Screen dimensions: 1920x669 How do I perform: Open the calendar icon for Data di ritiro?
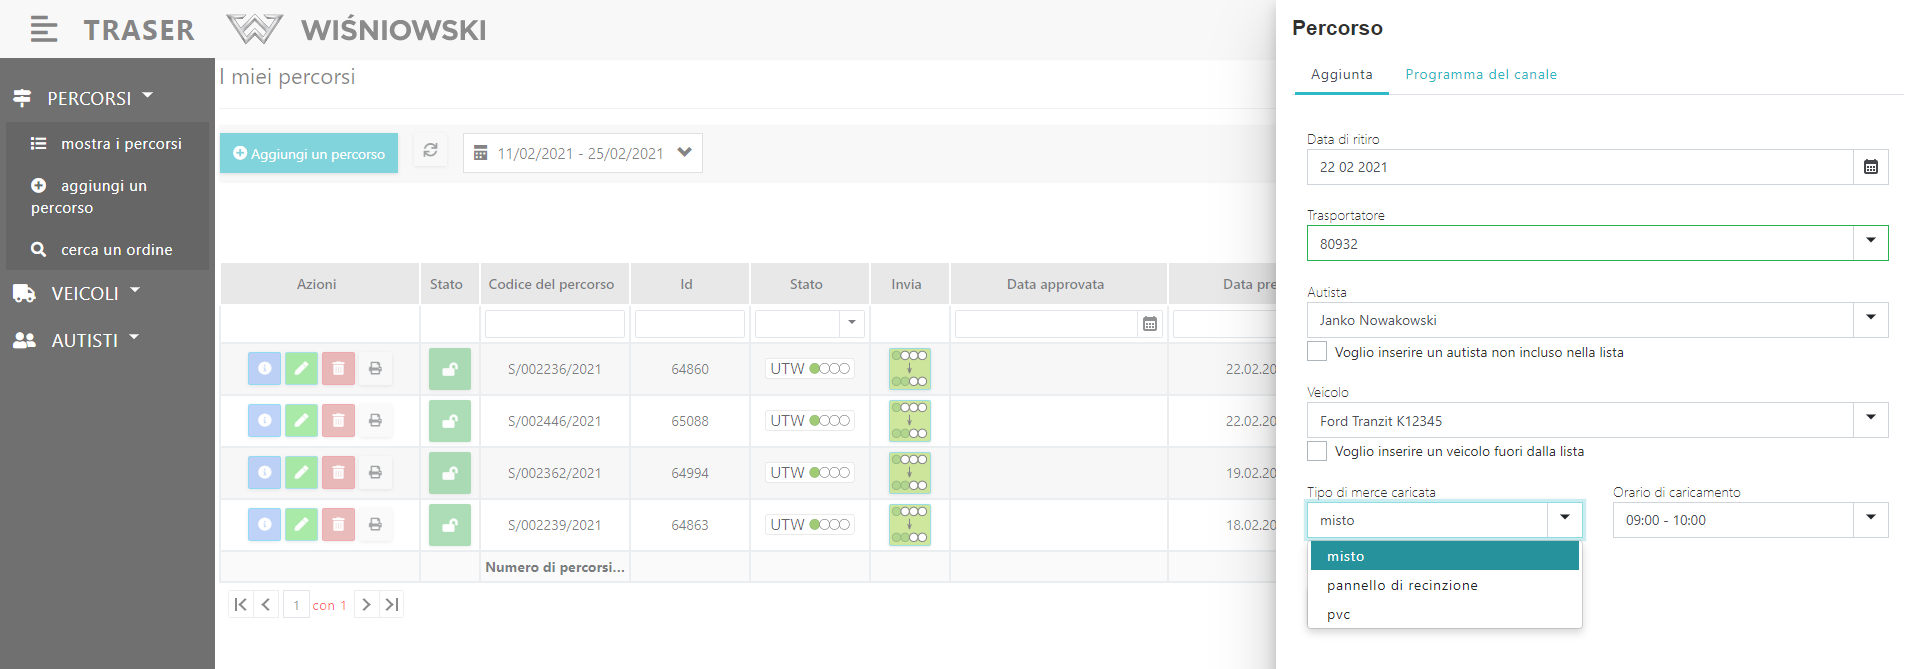[x=1870, y=167]
